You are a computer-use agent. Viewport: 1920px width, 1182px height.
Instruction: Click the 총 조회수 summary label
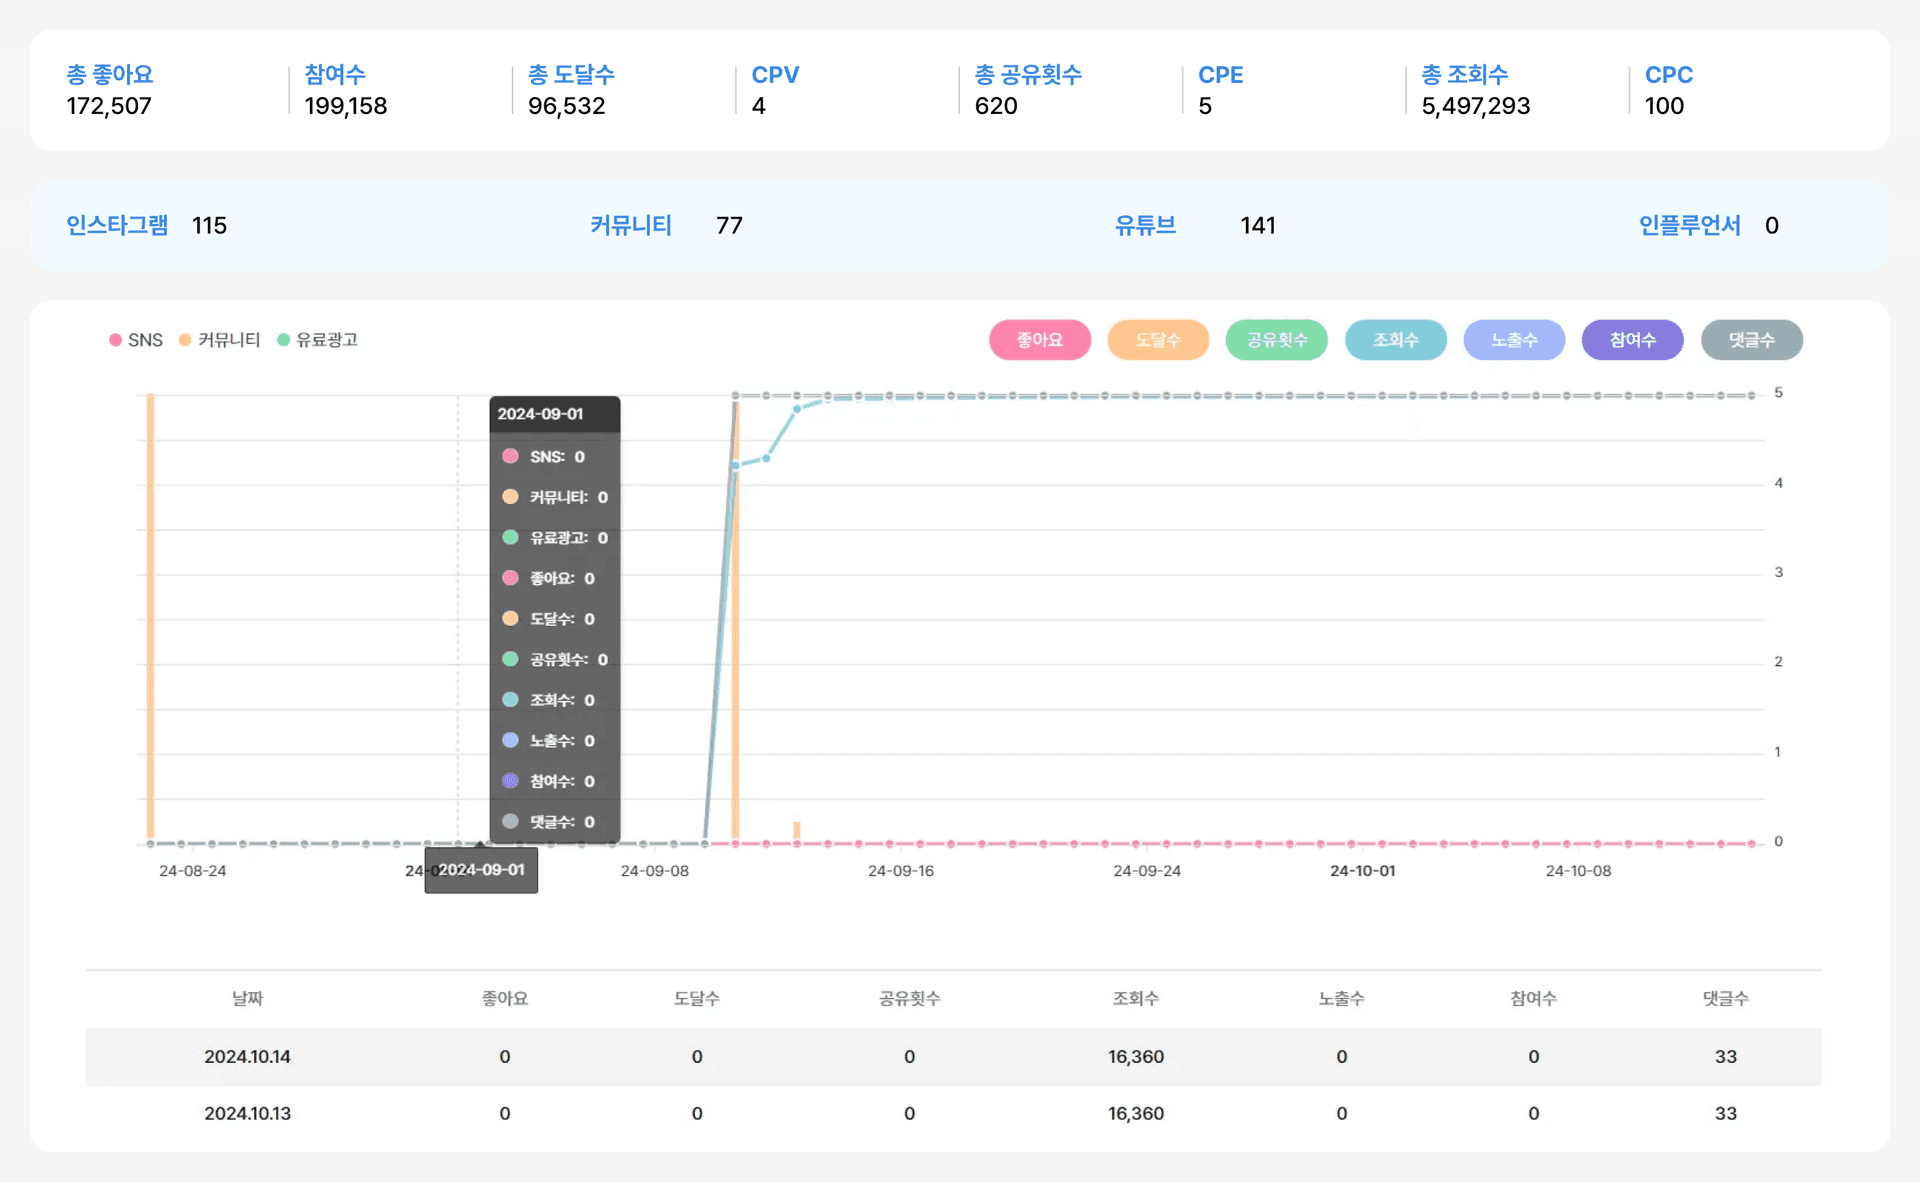(x=1464, y=75)
